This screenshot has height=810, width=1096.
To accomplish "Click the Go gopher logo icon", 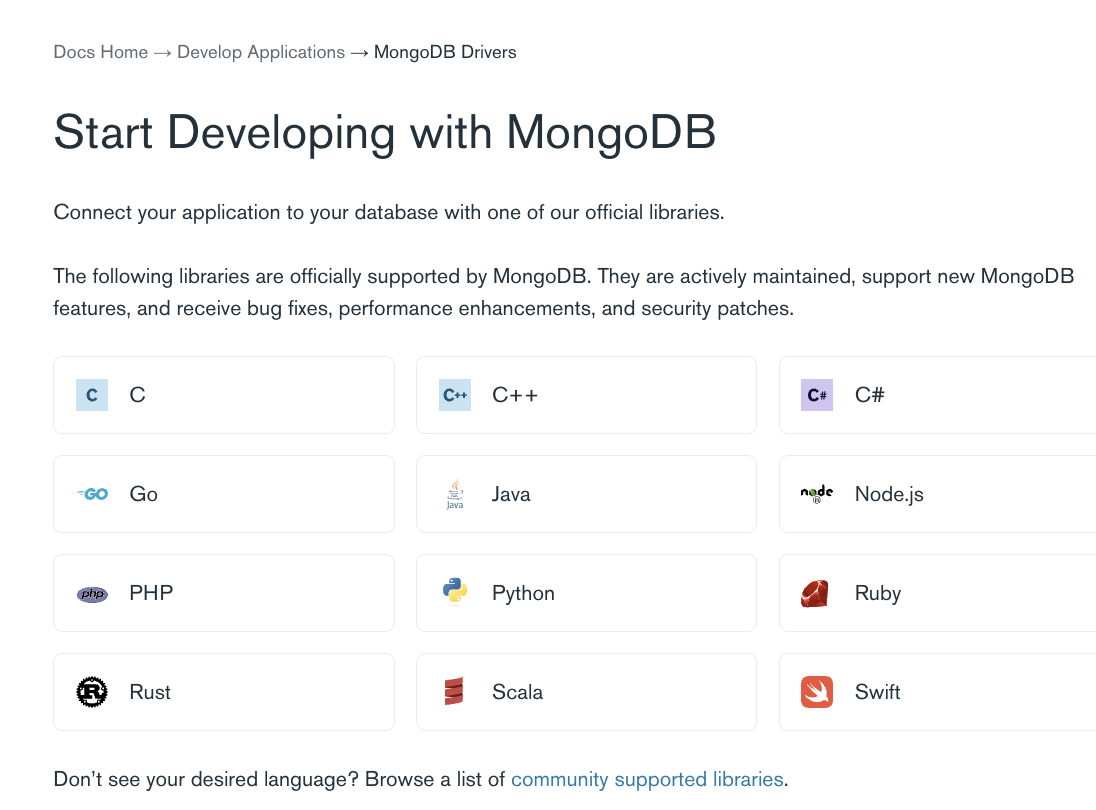I will pos(92,494).
